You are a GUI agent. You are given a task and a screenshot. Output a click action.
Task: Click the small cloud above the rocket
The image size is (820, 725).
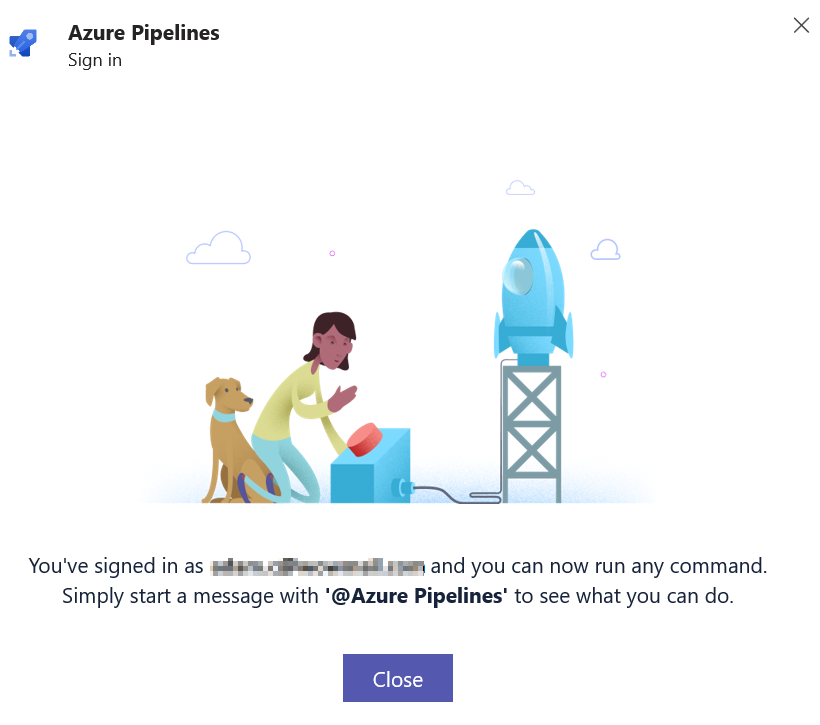[520, 187]
